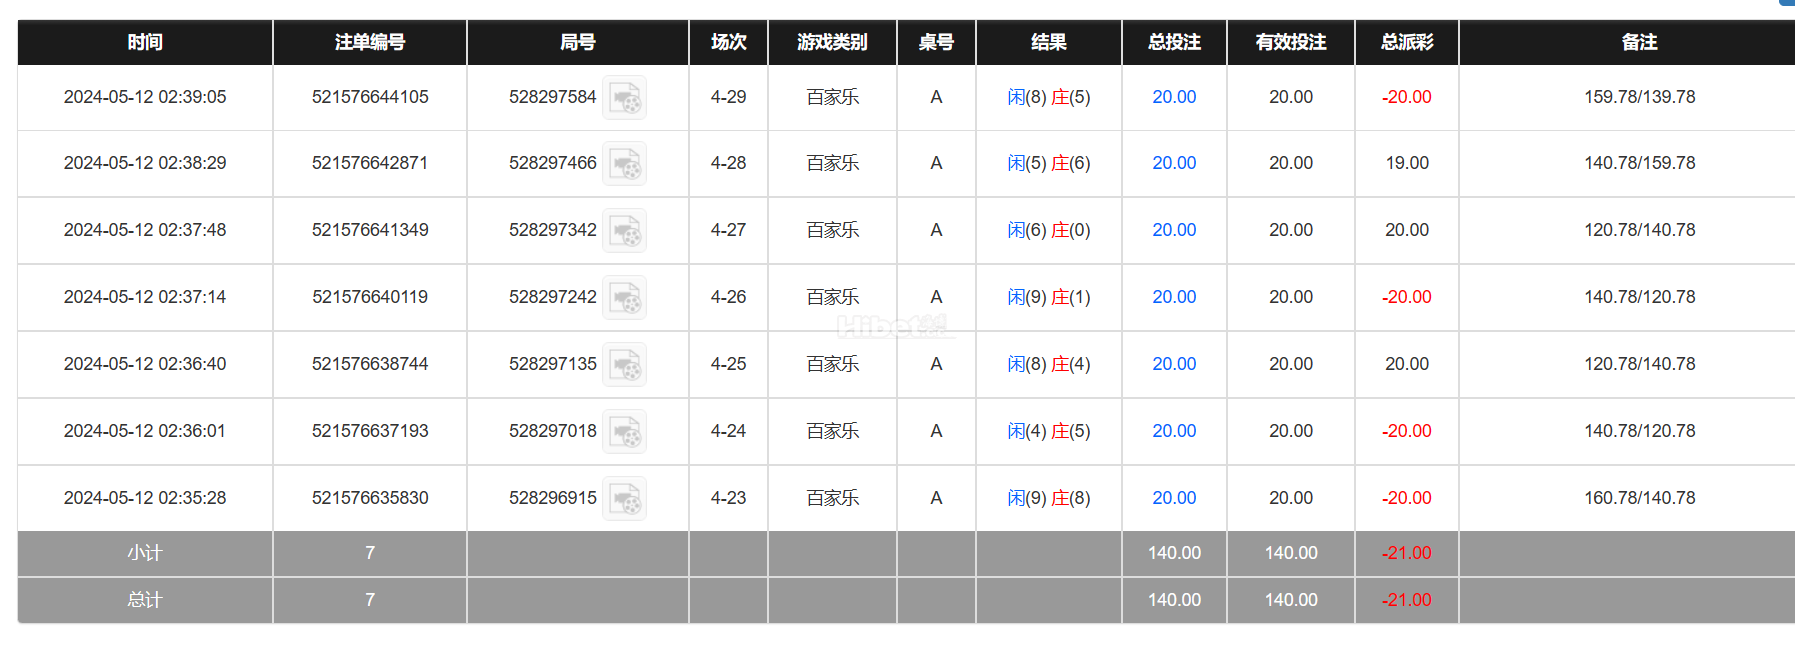
Task: Click the 小计 subtotal row label
Action: [x=145, y=553]
